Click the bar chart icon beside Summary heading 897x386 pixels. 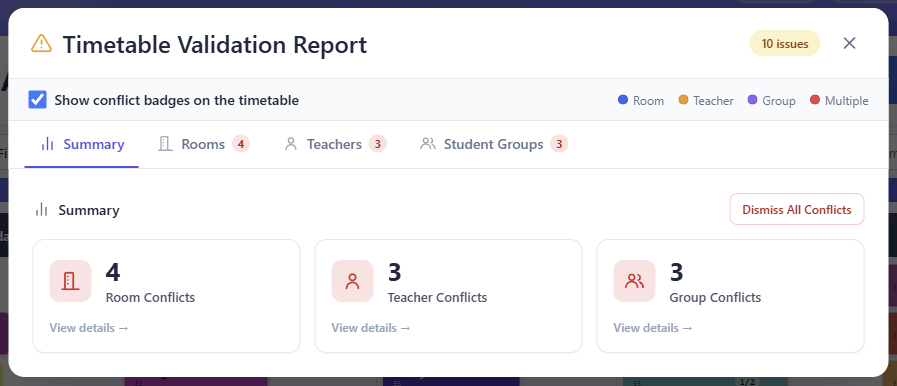click(x=42, y=210)
